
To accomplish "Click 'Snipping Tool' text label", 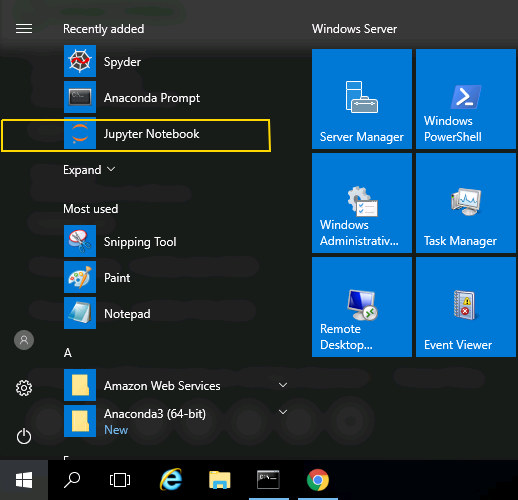I will pos(140,242).
